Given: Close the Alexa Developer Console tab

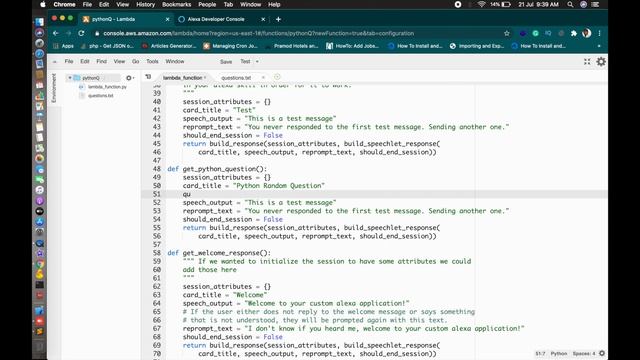Looking at the screenshot, I should click(263, 19).
